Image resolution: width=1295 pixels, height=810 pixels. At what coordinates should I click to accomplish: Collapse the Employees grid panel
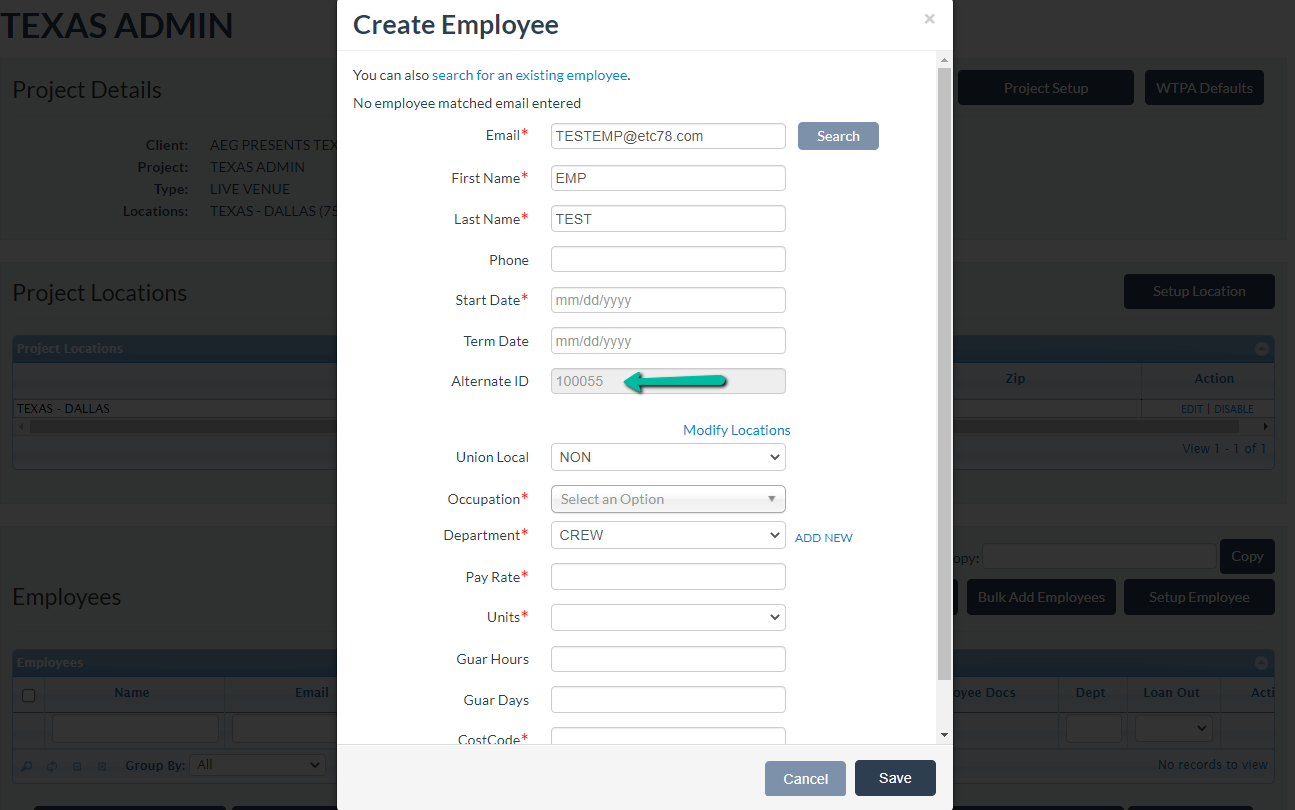[1262, 663]
